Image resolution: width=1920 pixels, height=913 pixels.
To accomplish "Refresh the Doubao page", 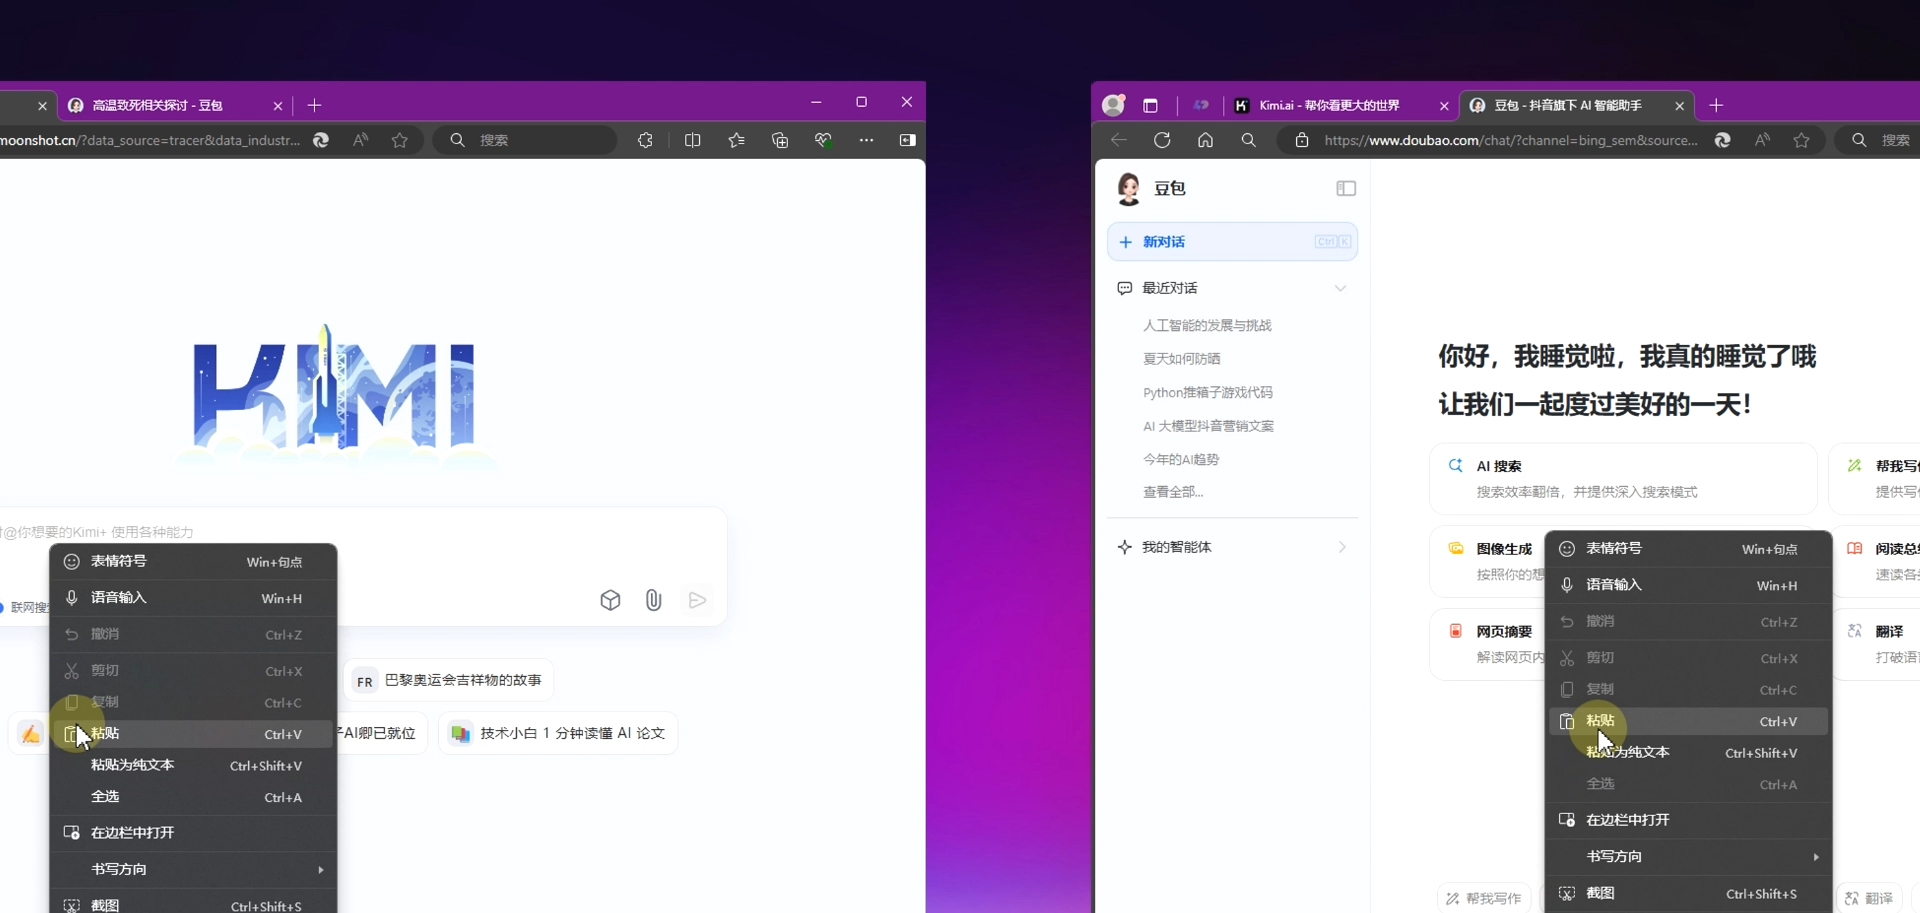I will coord(1162,140).
